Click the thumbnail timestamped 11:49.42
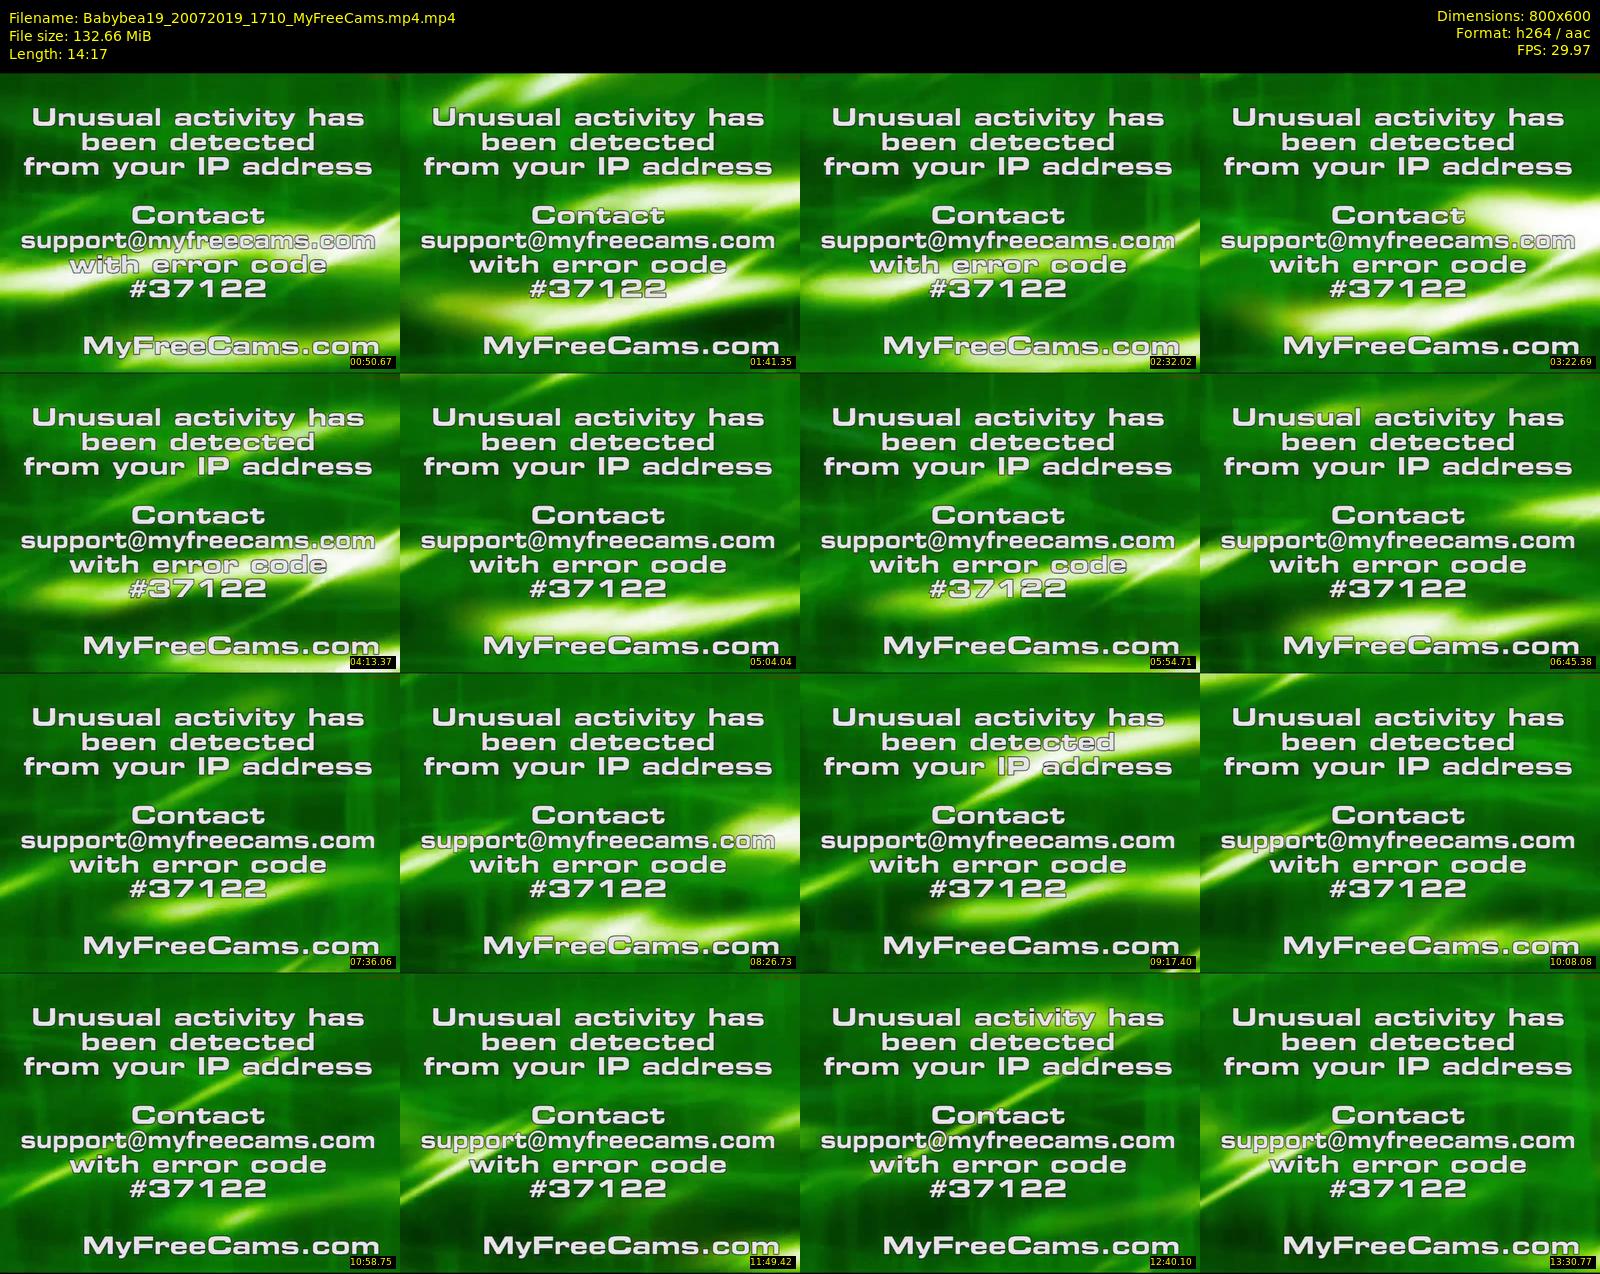 pos(600,1123)
